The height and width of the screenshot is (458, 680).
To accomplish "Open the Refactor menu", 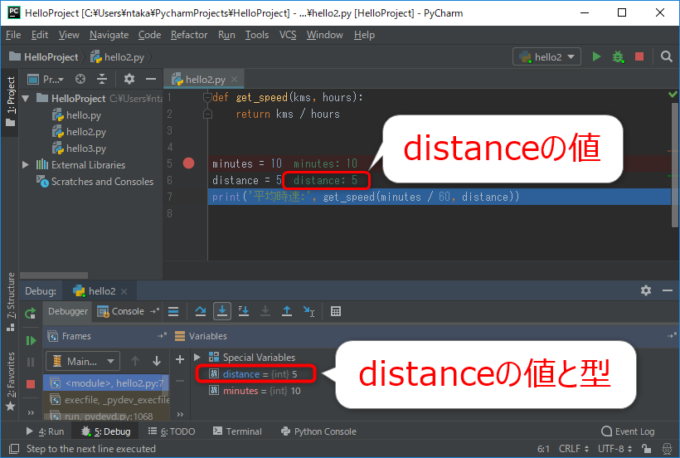I will tap(189, 35).
